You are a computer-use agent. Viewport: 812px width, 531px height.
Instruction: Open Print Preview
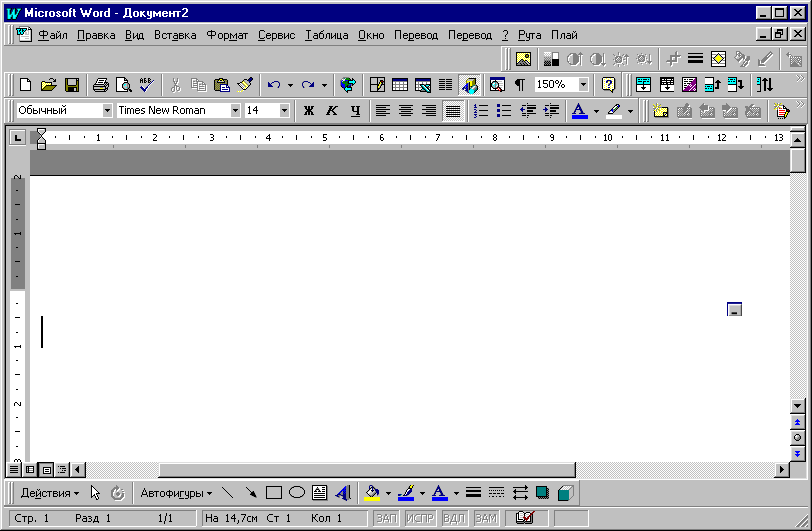click(123, 84)
